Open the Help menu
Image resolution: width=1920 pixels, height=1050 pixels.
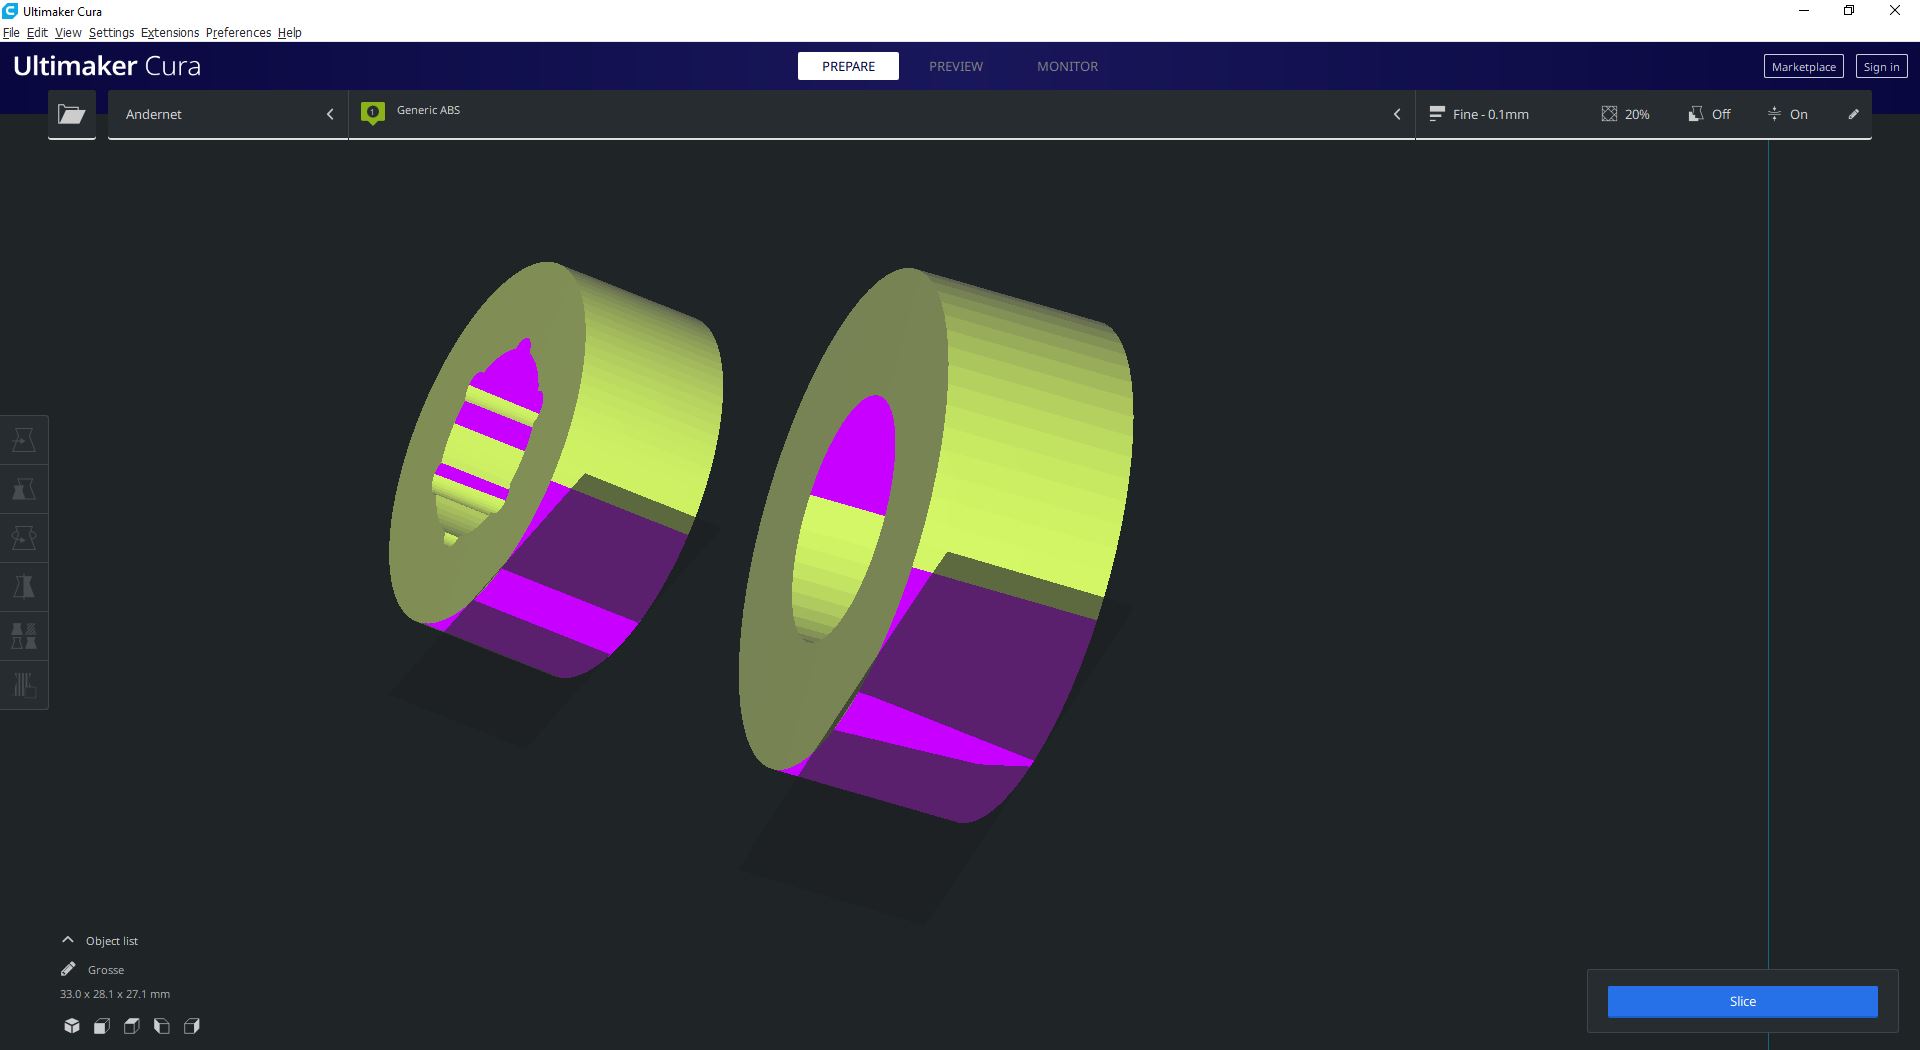[x=289, y=32]
